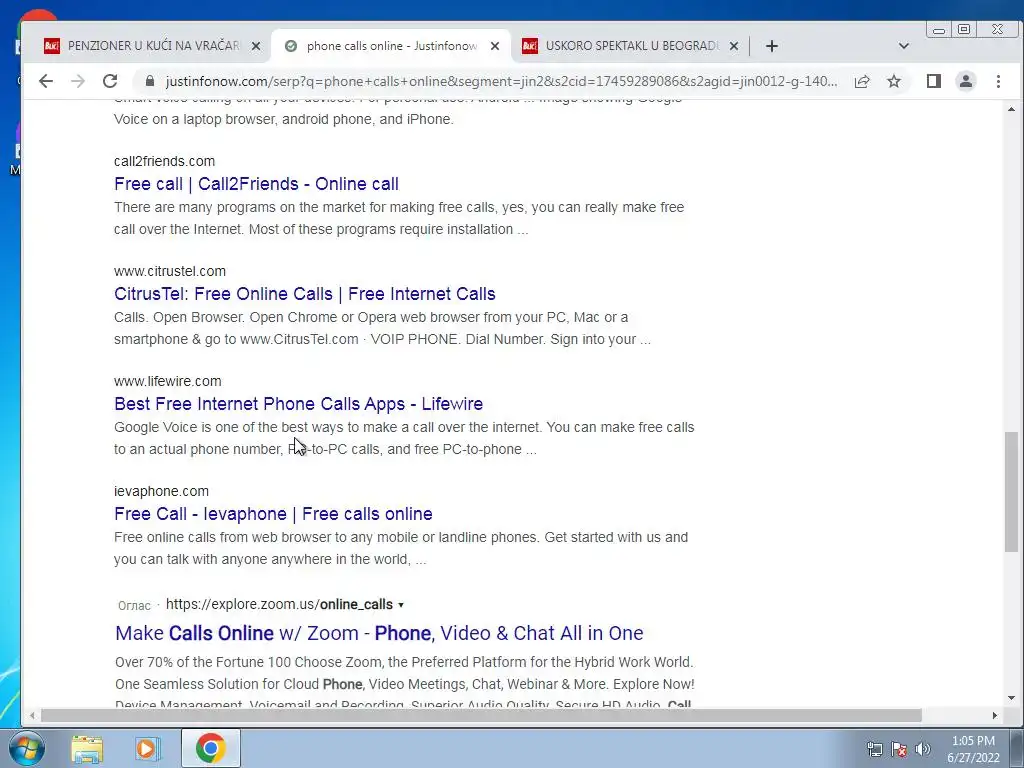This screenshot has height=768, width=1024.
Task: Expand the Zoom ad URL dropdown arrow
Action: coord(401,605)
